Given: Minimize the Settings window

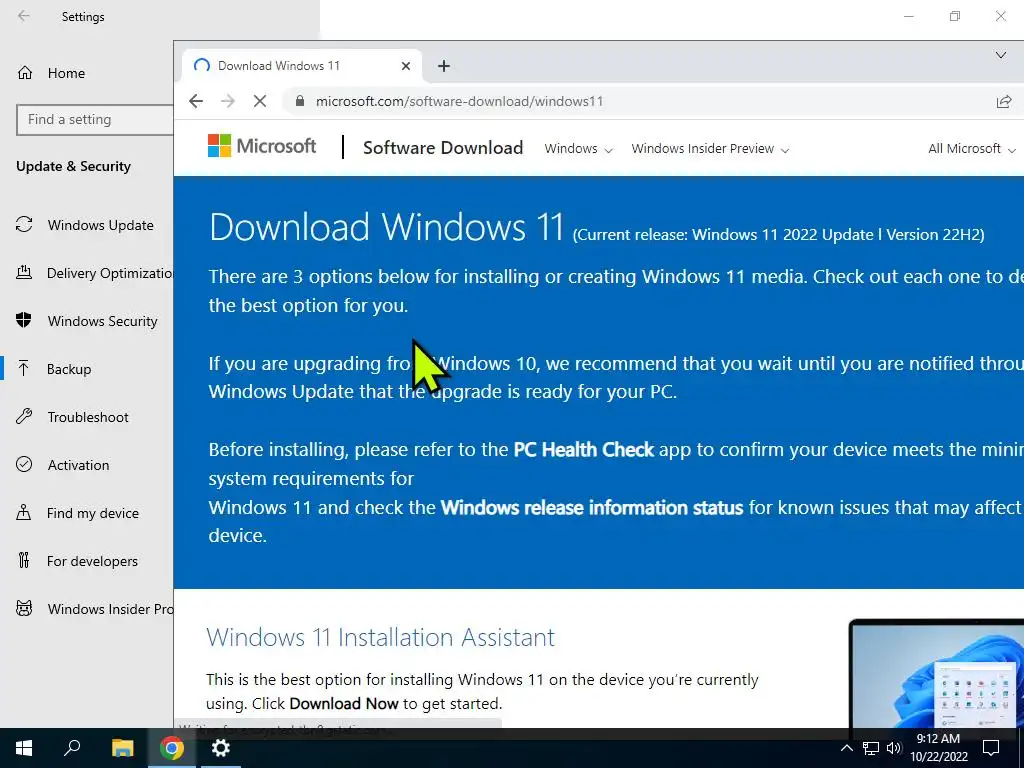Looking at the screenshot, I should [908, 16].
